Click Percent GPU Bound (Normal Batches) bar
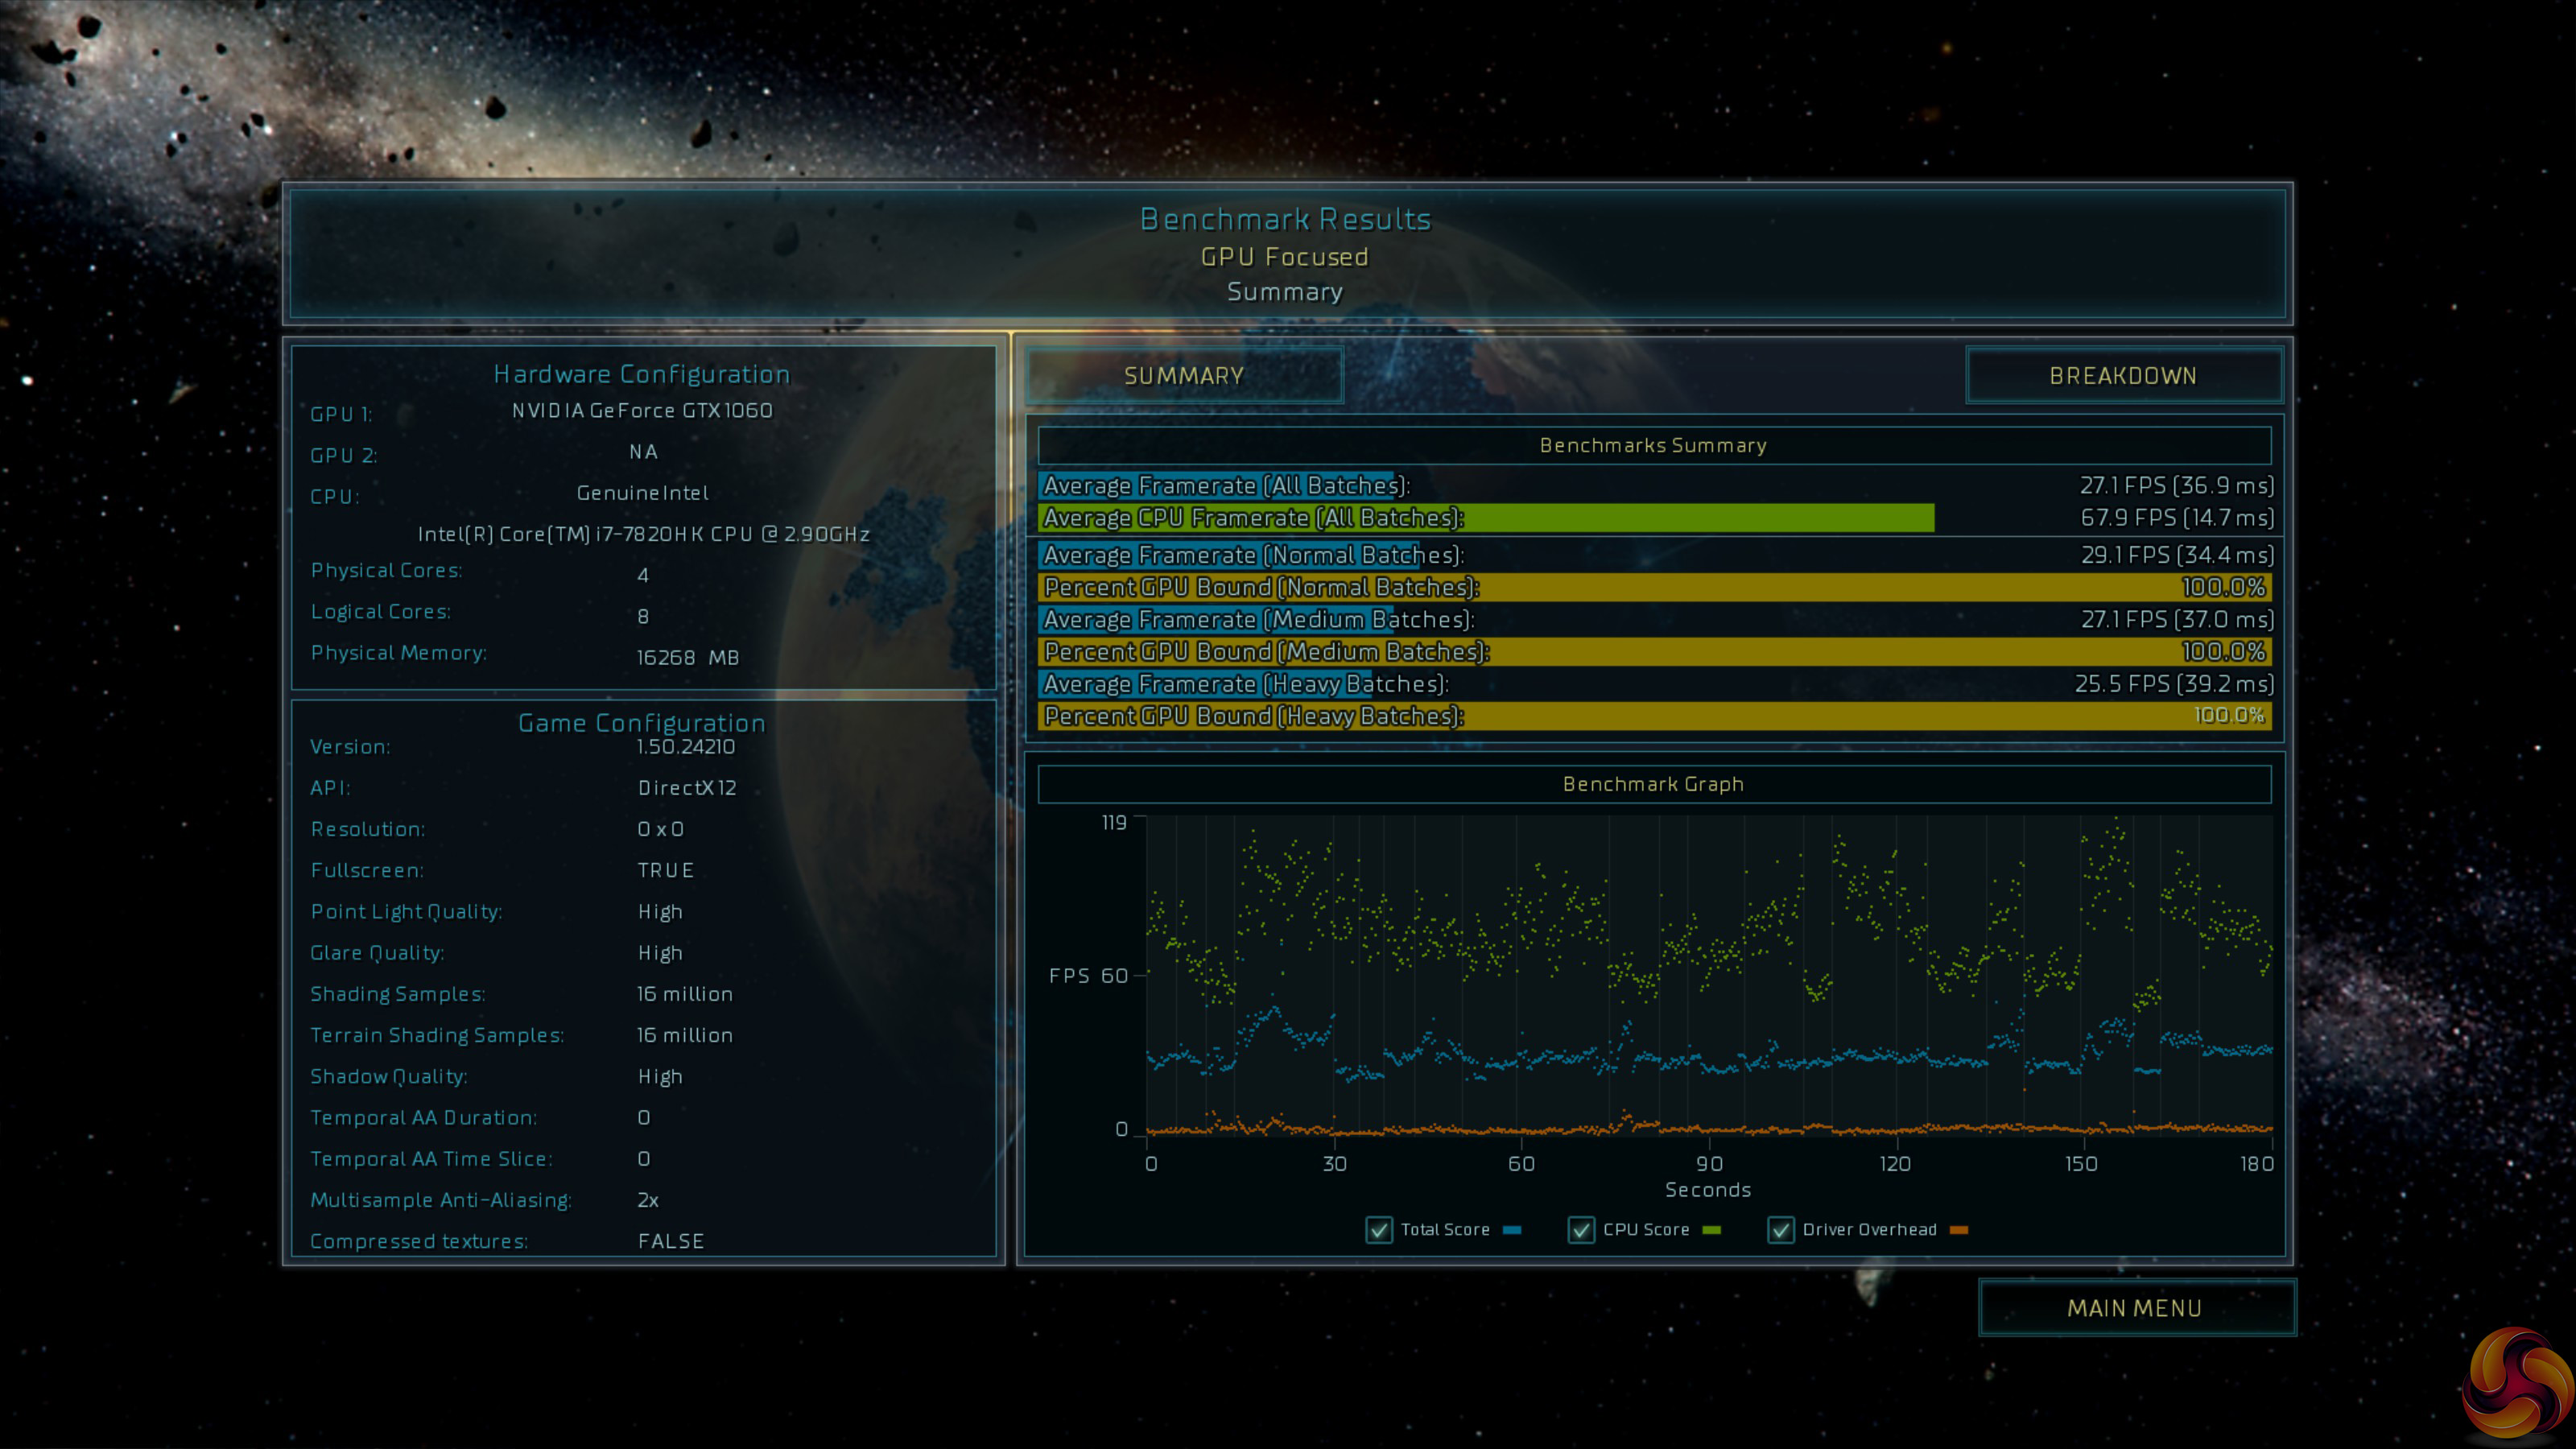Viewport: 2576px width, 1449px height. [1654, 587]
